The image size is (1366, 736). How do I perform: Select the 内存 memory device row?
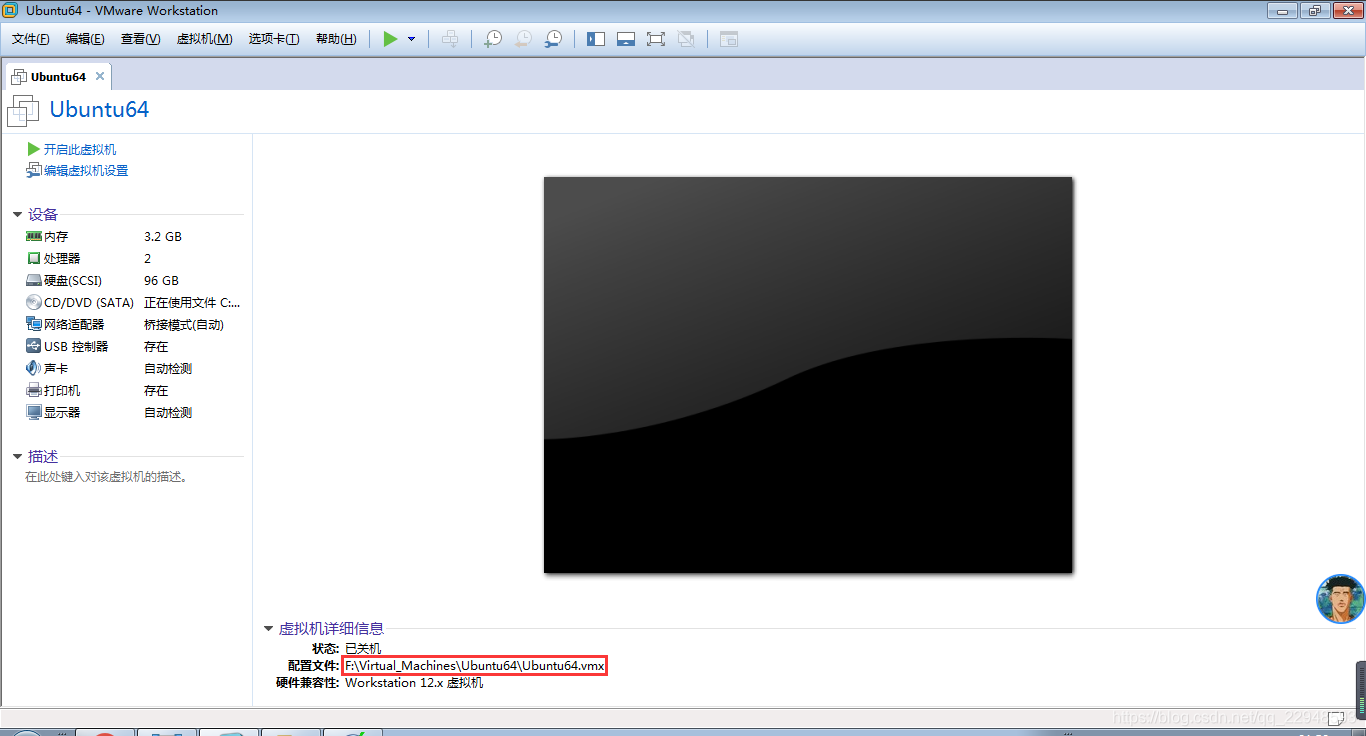point(134,237)
